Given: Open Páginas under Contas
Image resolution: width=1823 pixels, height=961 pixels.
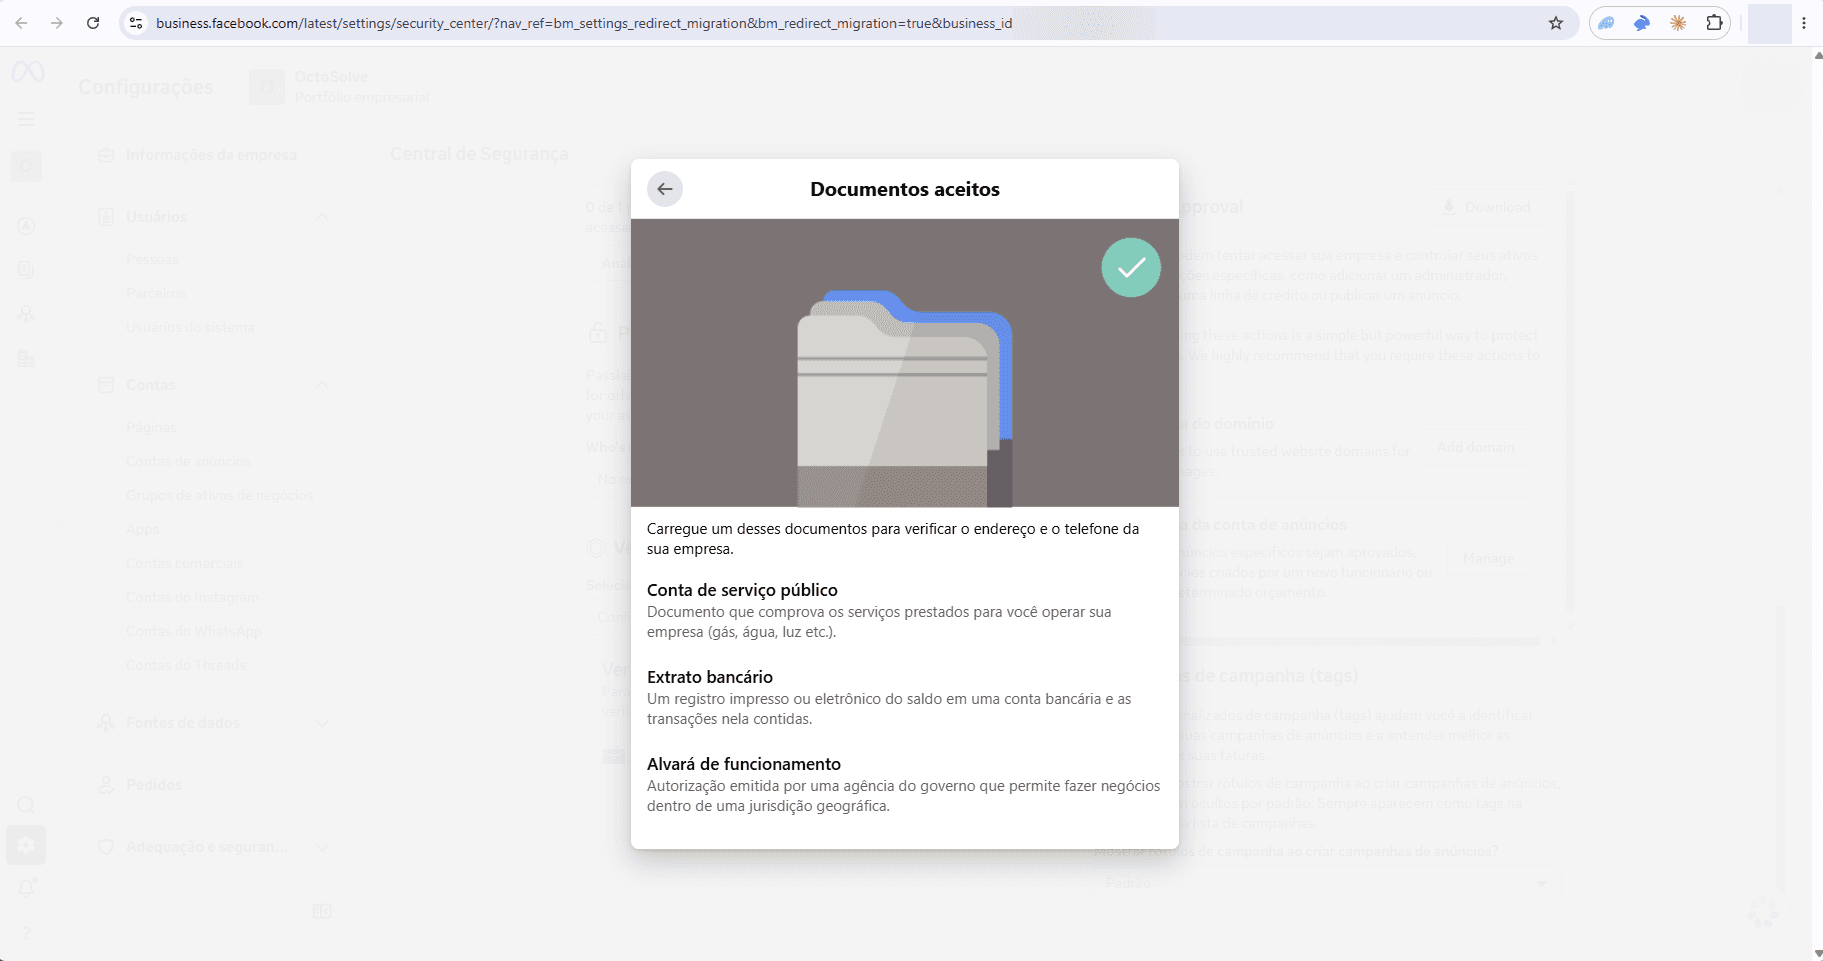Looking at the screenshot, I should 151,427.
